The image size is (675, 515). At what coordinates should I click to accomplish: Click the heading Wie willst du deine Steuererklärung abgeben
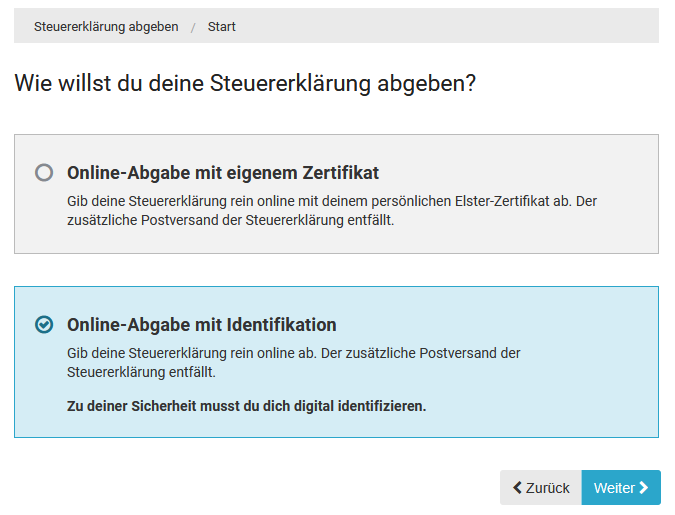245,84
